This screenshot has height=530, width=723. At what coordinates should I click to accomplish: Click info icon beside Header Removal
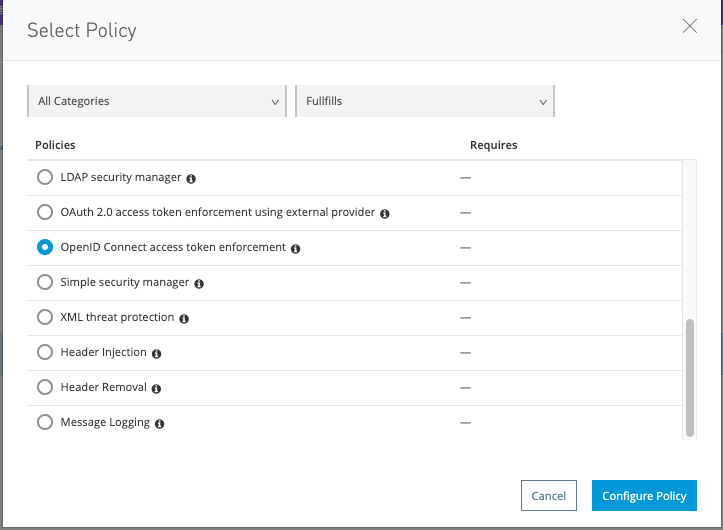[157, 388]
